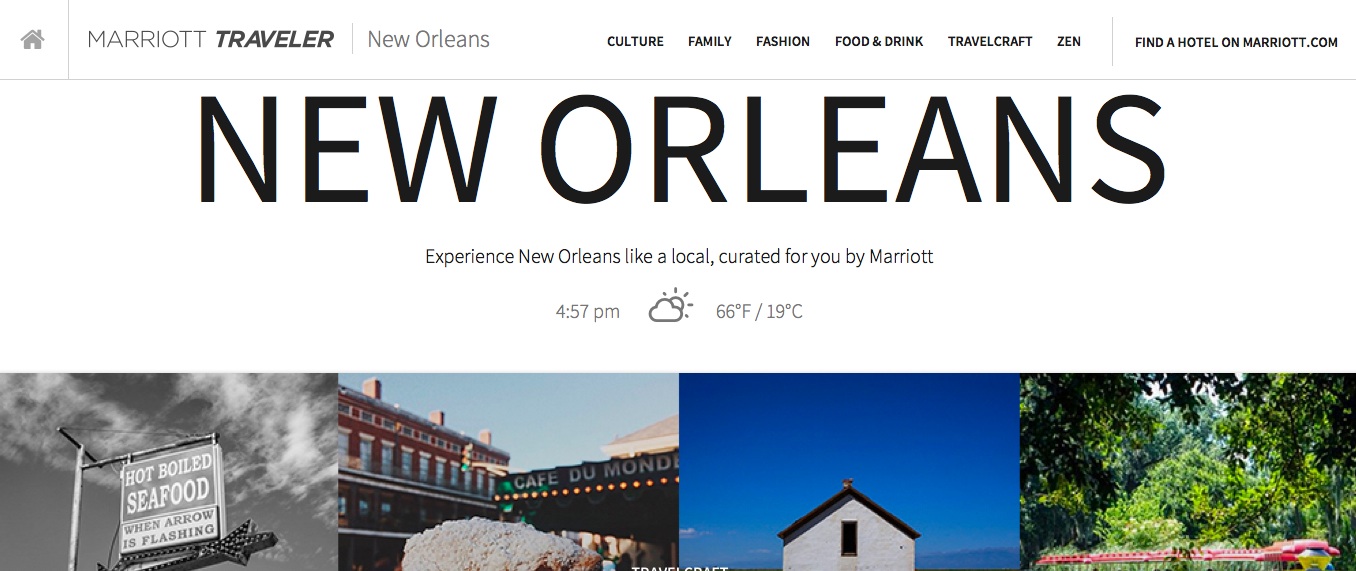Open the Hot Boiled Seafood sign photo
Viewport: 1356px width, 571px height.
pos(169,472)
